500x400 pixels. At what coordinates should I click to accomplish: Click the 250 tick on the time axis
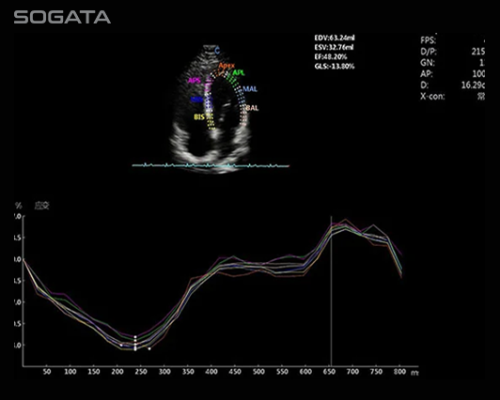[141, 372]
